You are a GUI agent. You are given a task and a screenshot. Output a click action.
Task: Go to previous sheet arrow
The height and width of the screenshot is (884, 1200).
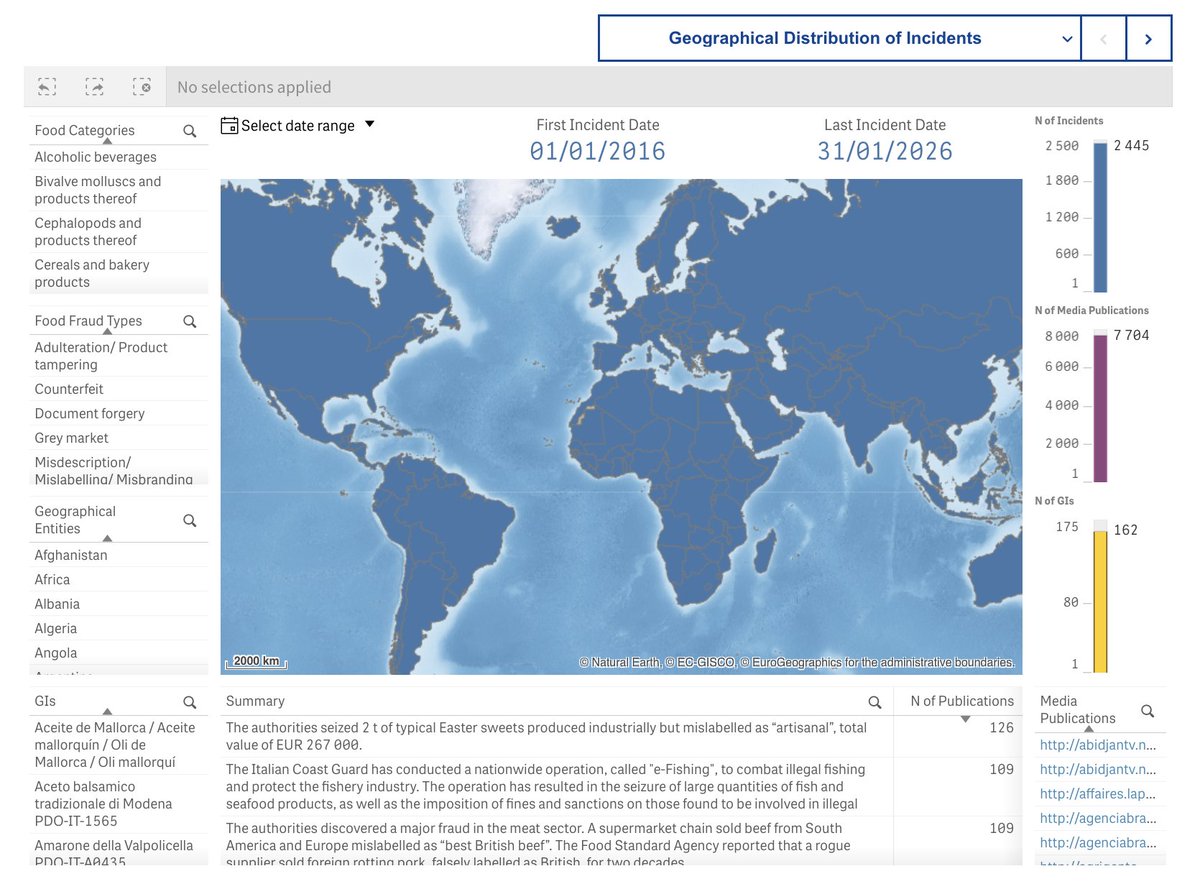click(1104, 39)
